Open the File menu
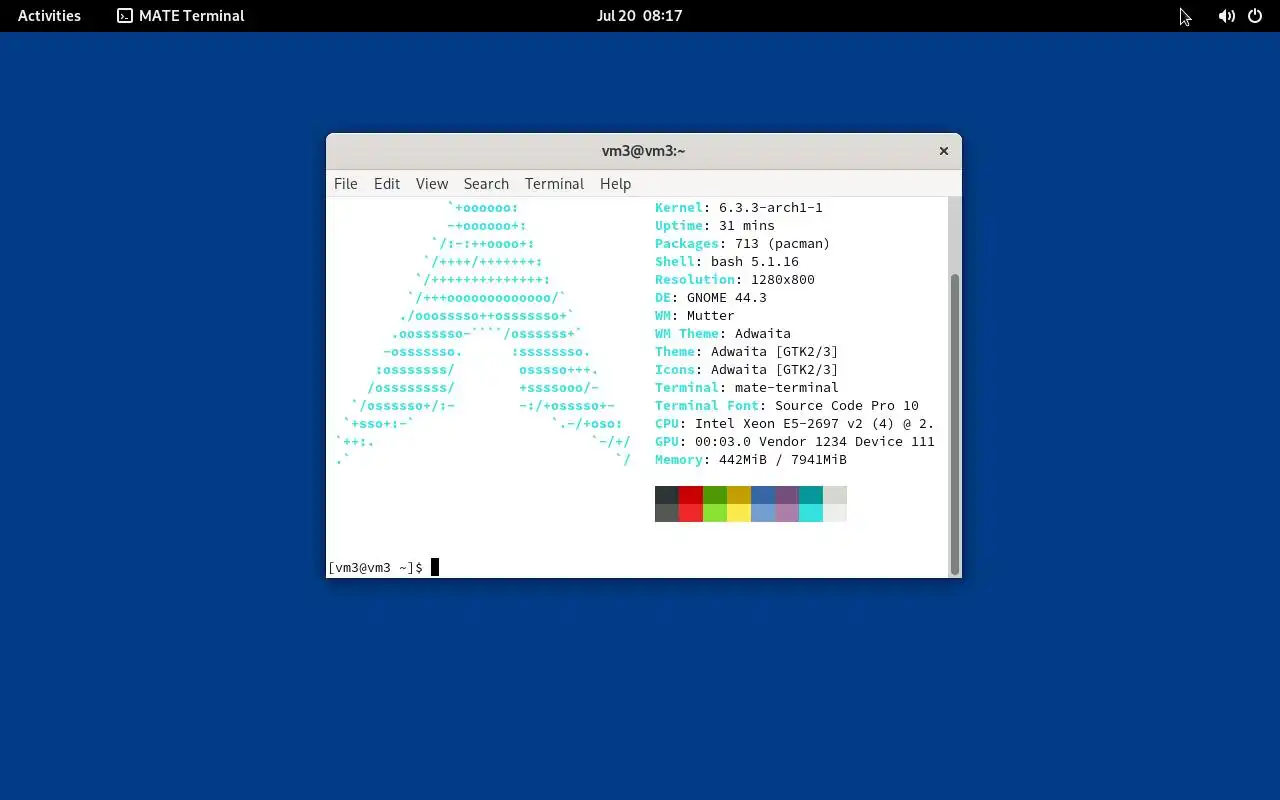Image resolution: width=1280 pixels, height=800 pixels. tap(346, 184)
